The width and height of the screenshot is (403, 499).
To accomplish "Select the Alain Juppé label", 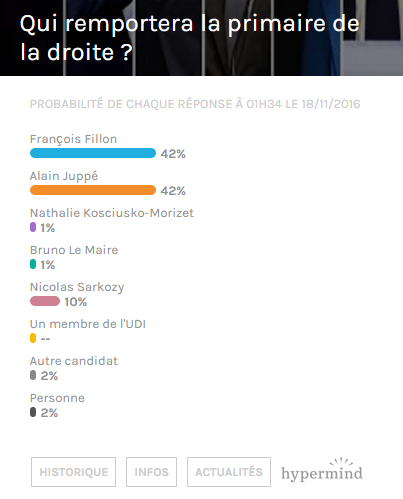I will tap(64, 176).
